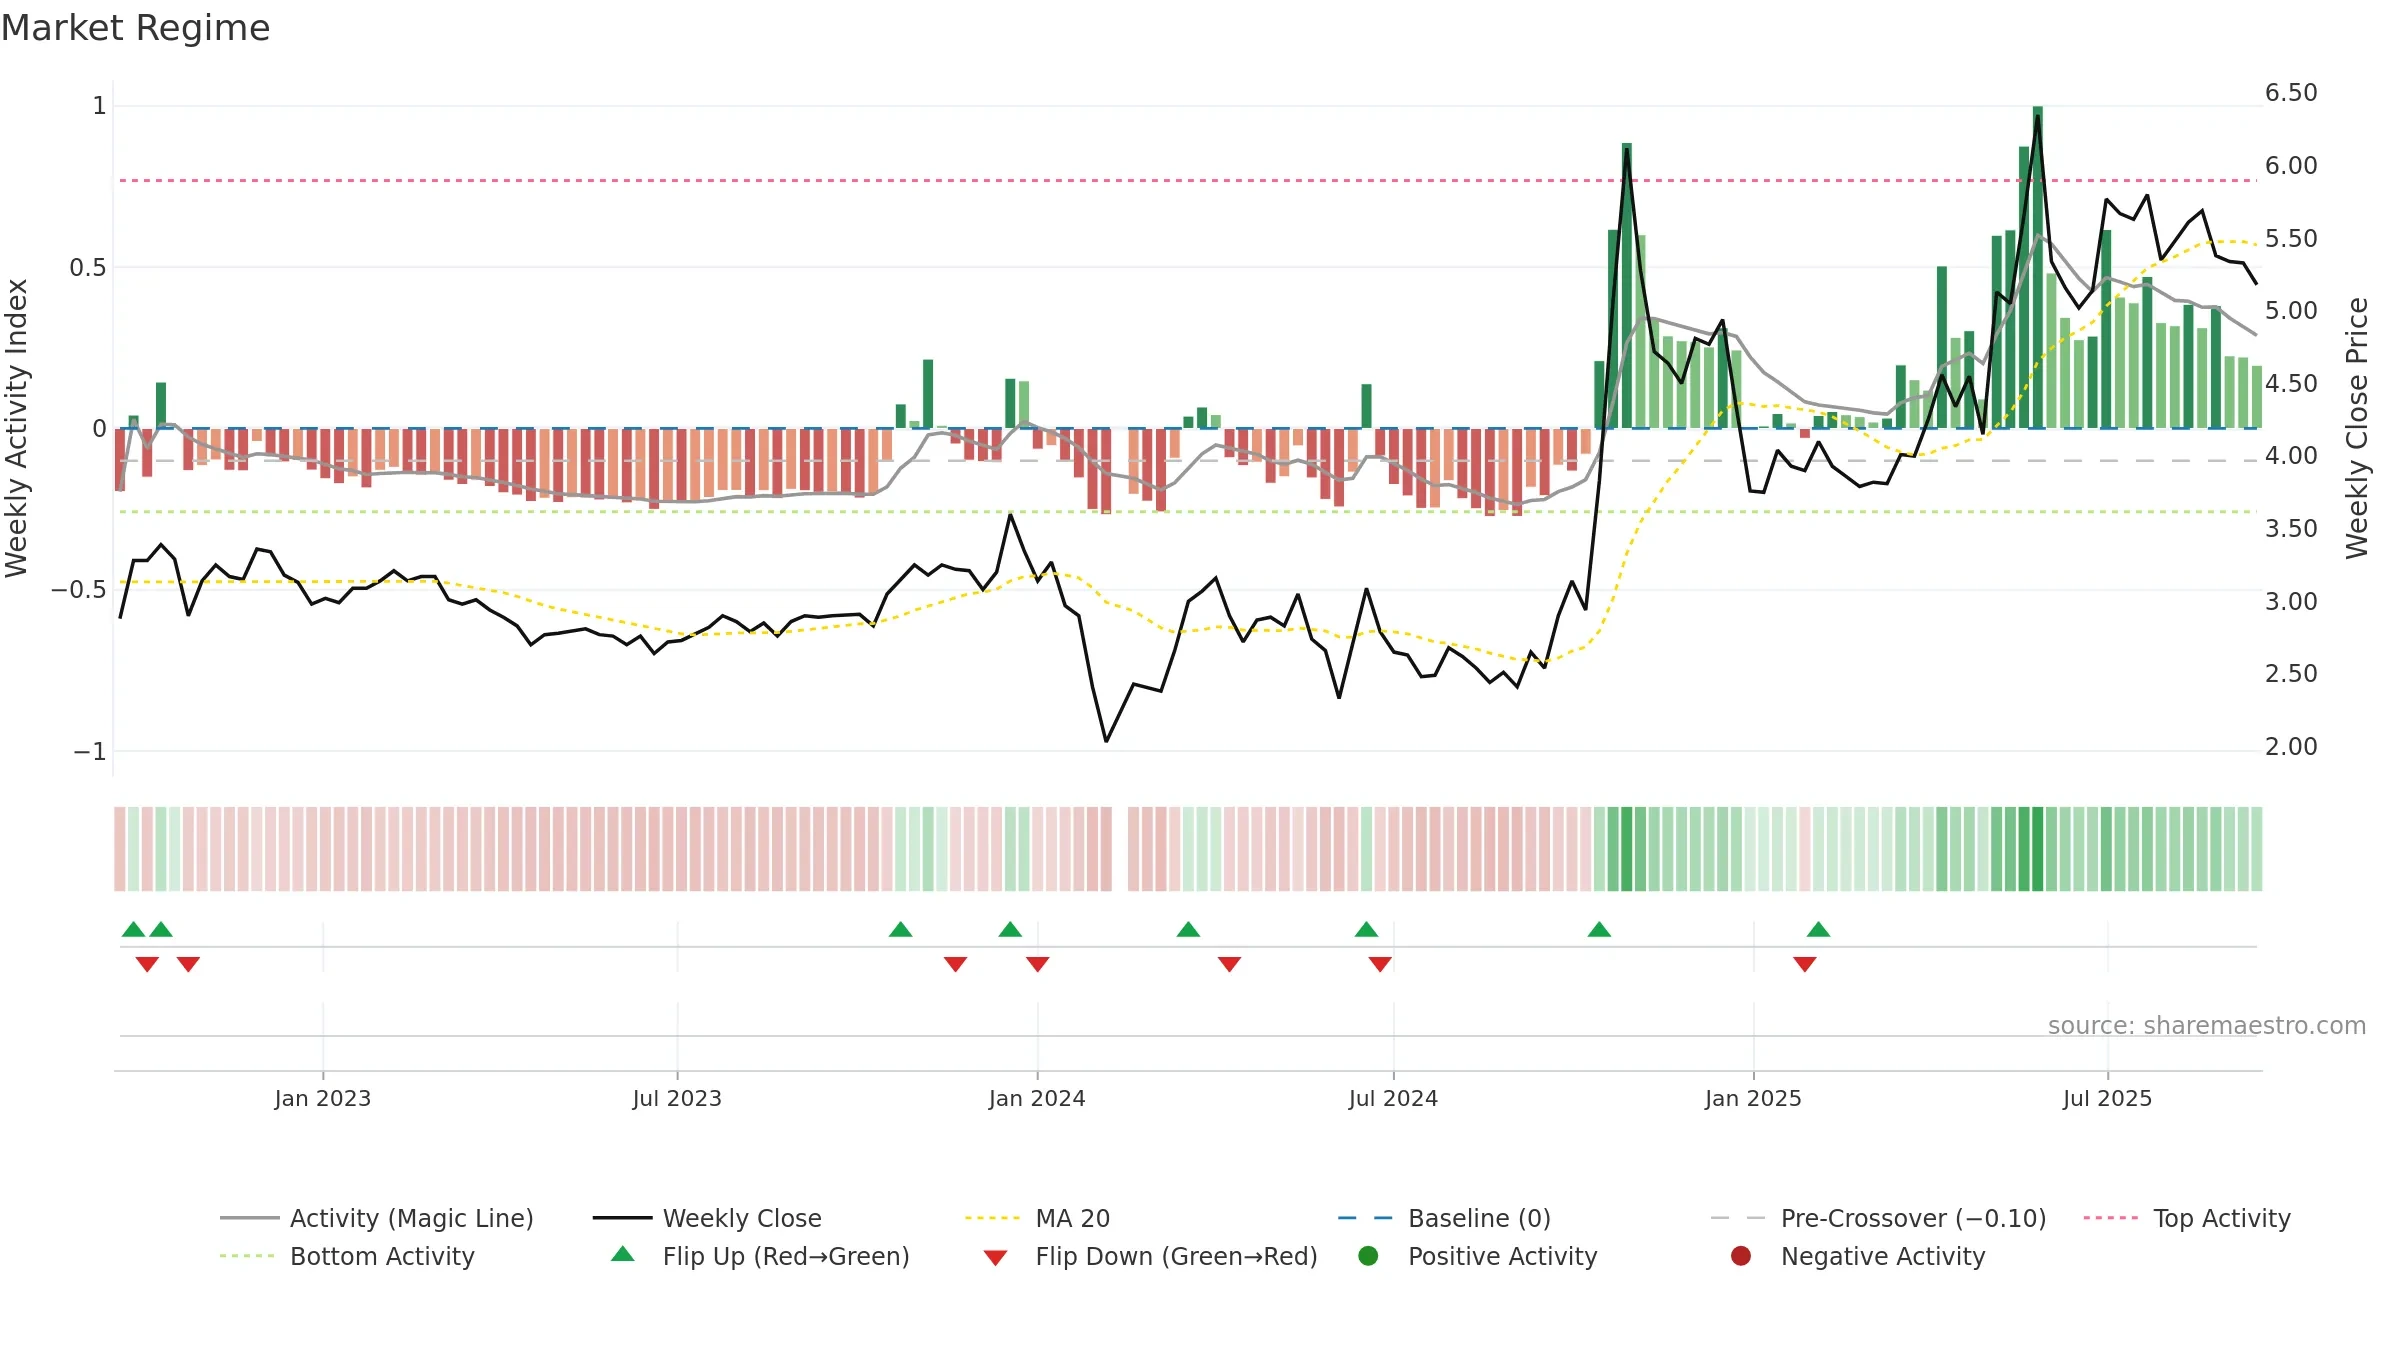The width and height of the screenshot is (2400, 1350).
Task: Click the flip-up triangle marker in June 2024
Action: click(1366, 930)
